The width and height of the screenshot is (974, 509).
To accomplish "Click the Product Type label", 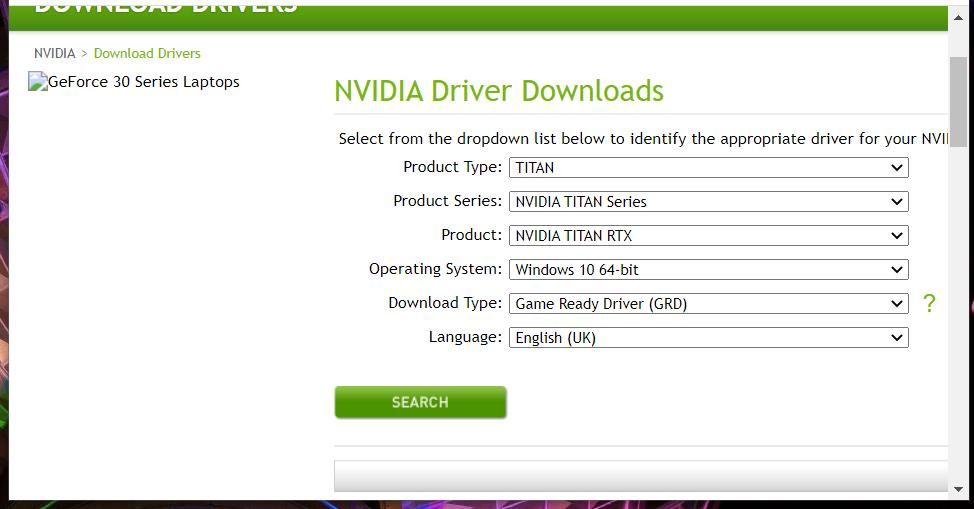I will pos(452,167).
